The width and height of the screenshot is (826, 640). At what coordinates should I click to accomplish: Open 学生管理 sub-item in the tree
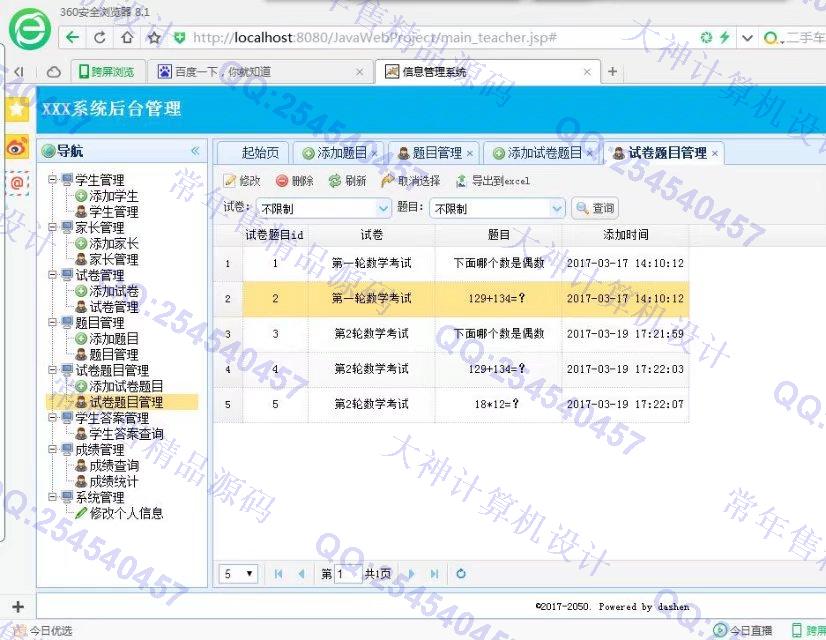click(113, 212)
